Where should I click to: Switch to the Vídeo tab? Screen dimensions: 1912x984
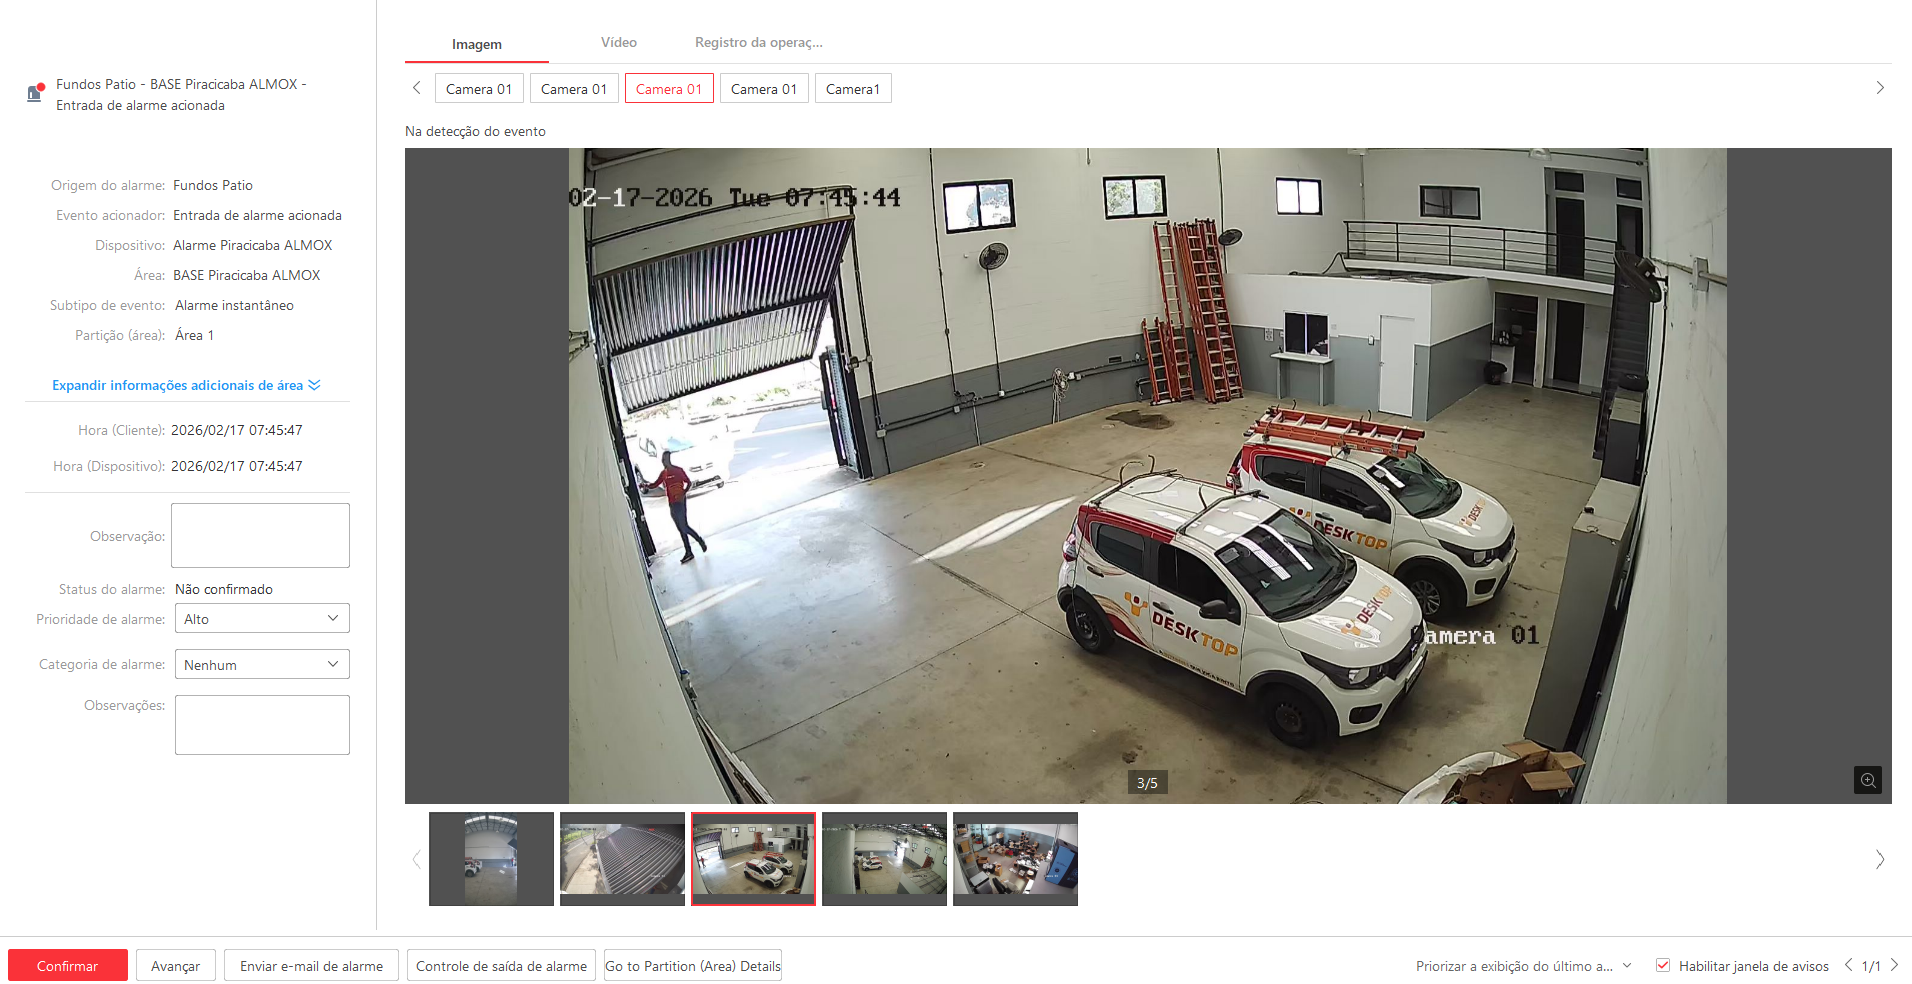click(x=618, y=43)
